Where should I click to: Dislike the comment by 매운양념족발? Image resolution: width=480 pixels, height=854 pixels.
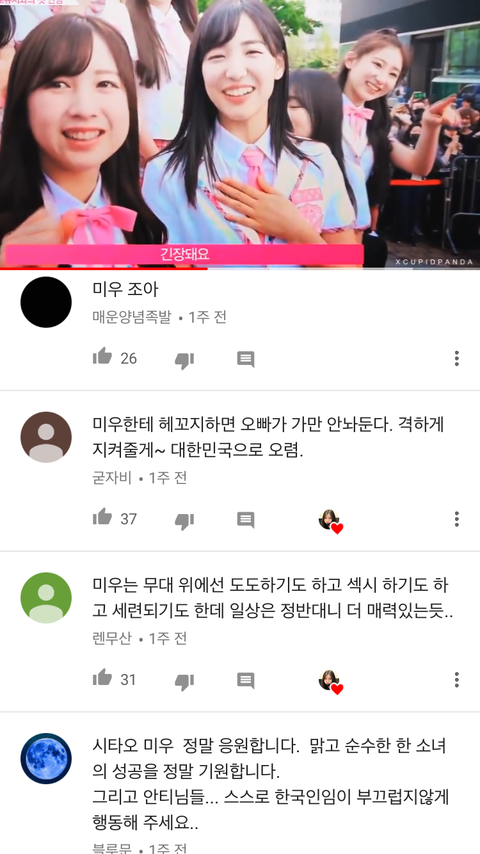coord(184,360)
